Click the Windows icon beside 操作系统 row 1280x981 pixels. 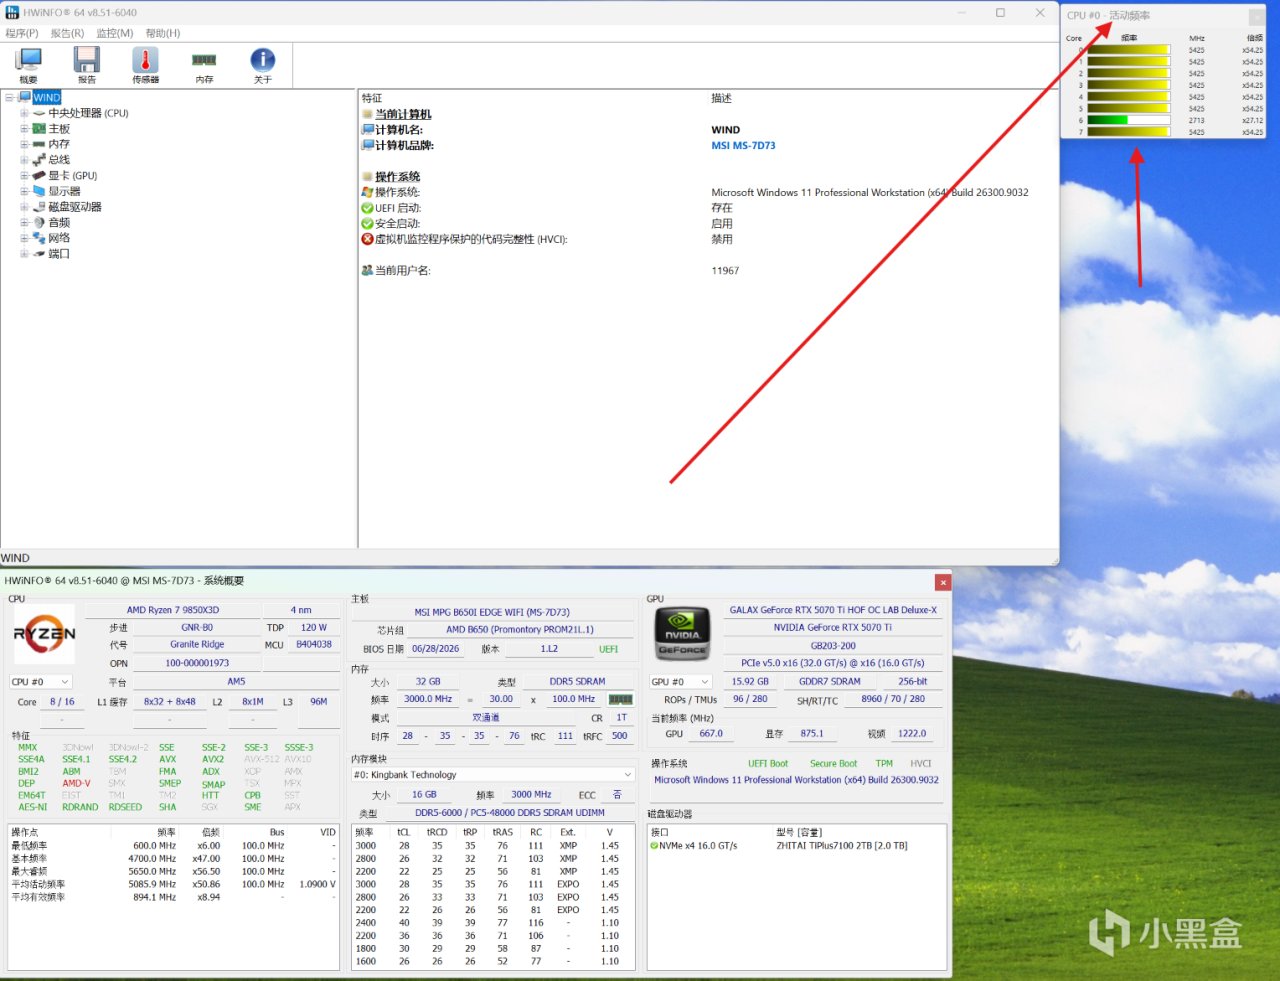coord(367,192)
